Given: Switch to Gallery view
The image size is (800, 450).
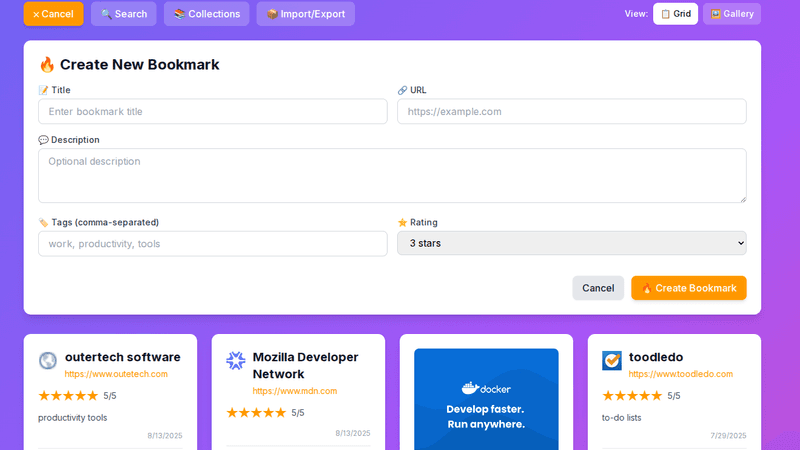Looking at the screenshot, I should (x=731, y=14).
